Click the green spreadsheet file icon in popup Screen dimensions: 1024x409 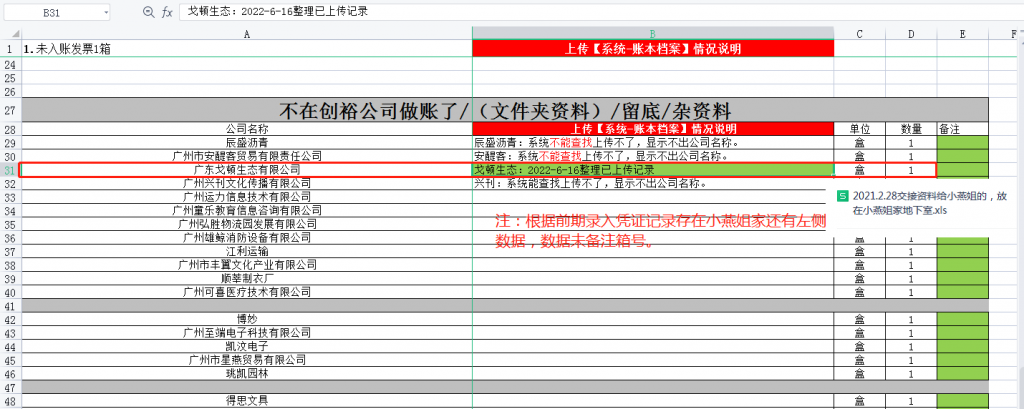pyautogui.click(x=843, y=196)
